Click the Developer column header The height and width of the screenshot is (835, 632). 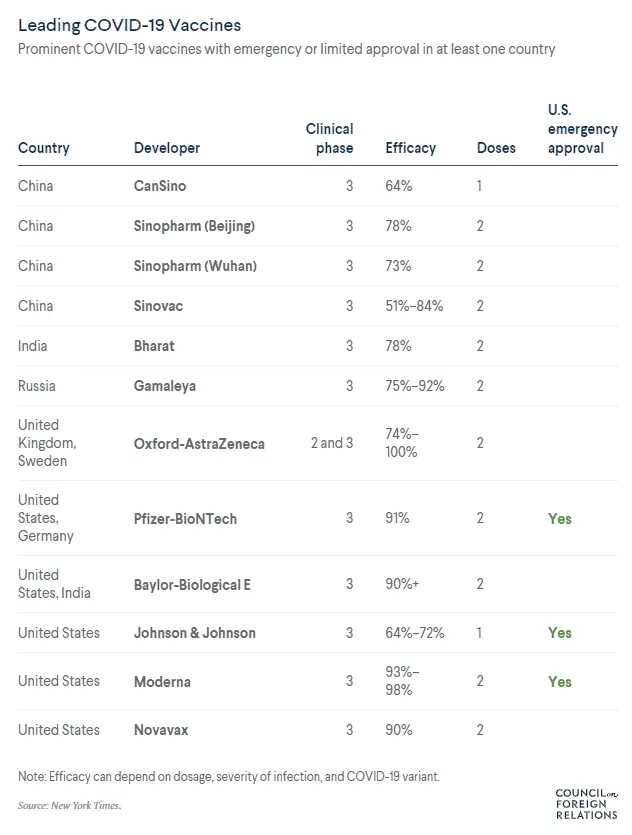click(167, 148)
